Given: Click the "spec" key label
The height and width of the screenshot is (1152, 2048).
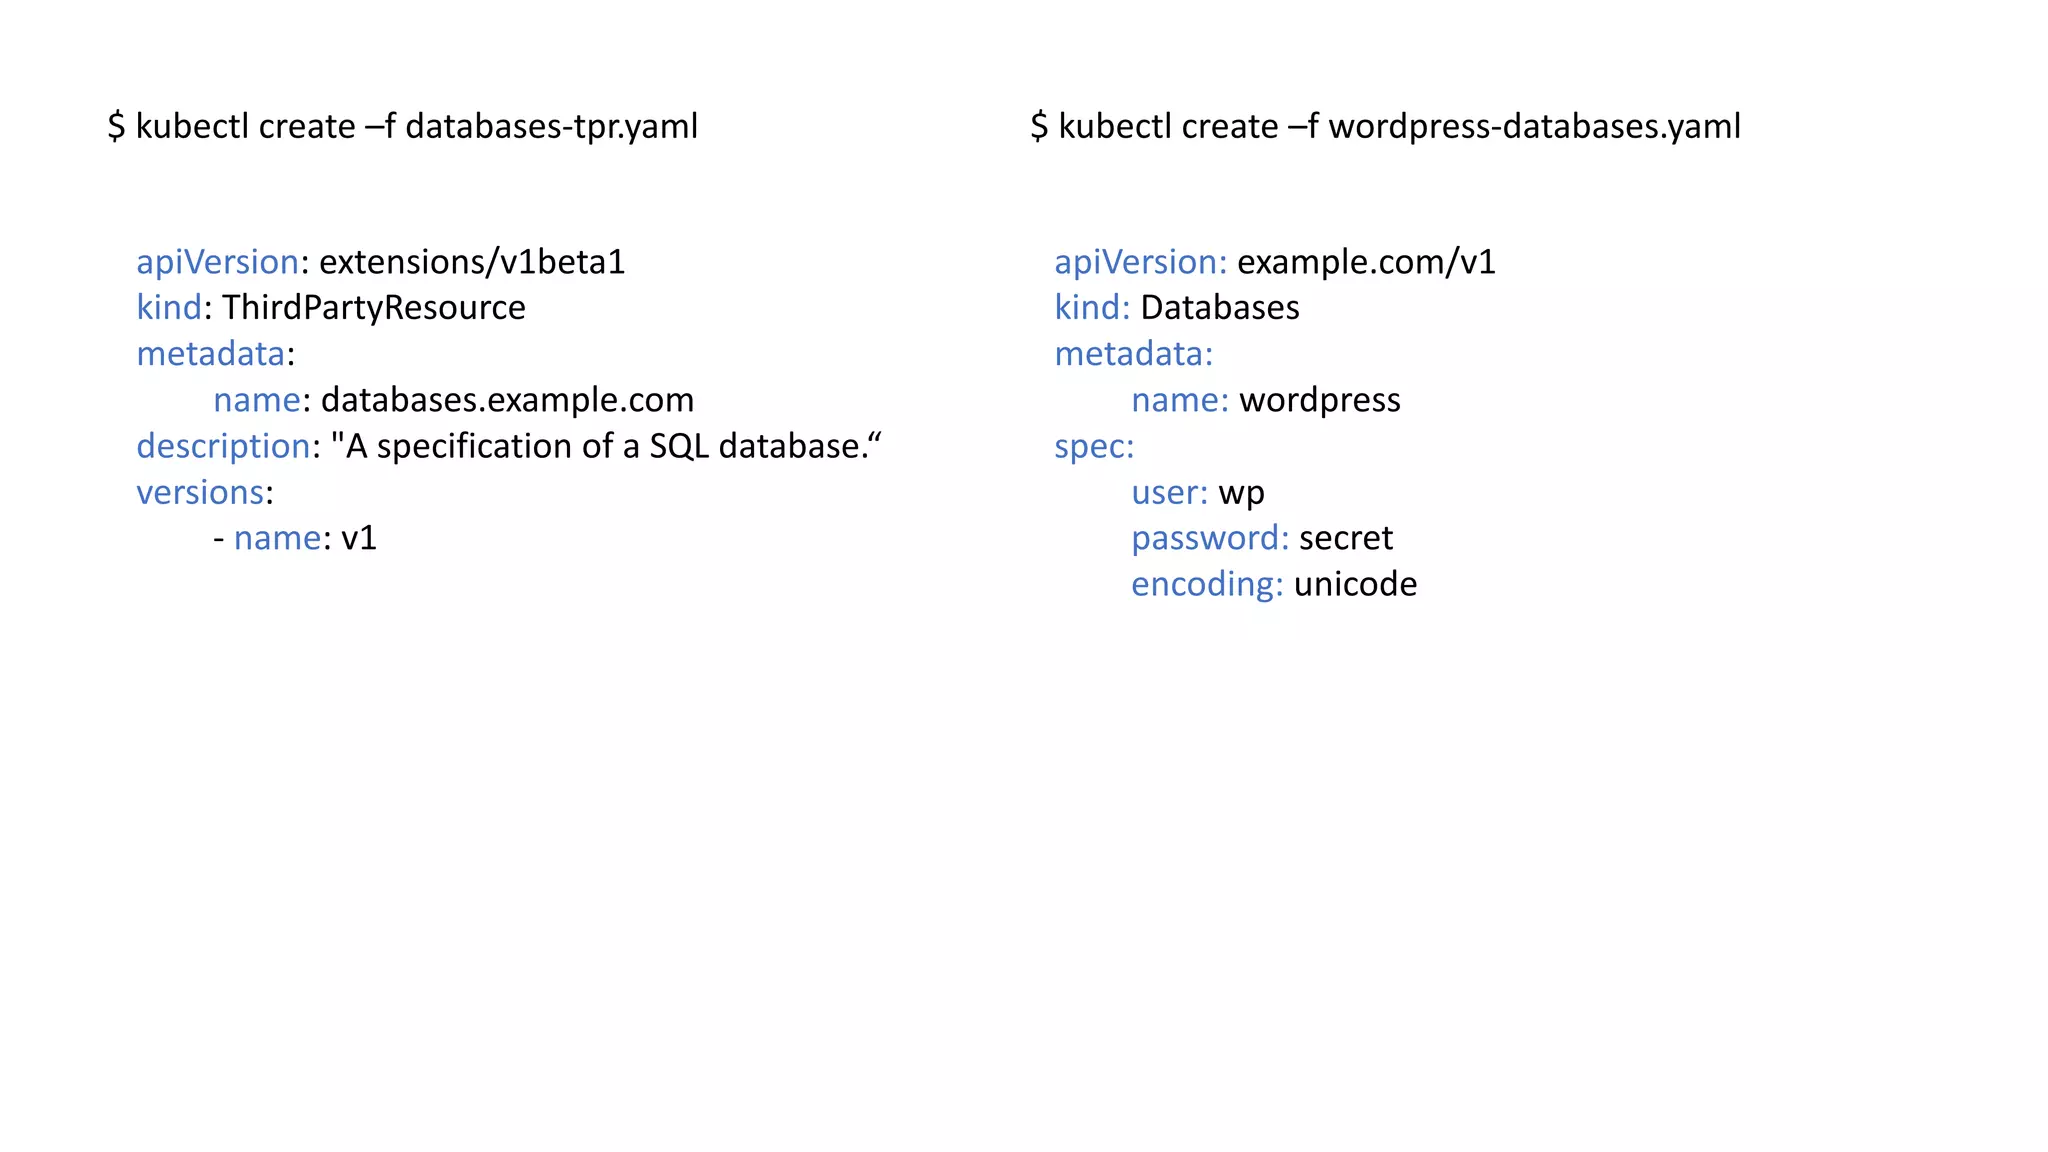Looking at the screenshot, I should click(x=1090, y=447).
